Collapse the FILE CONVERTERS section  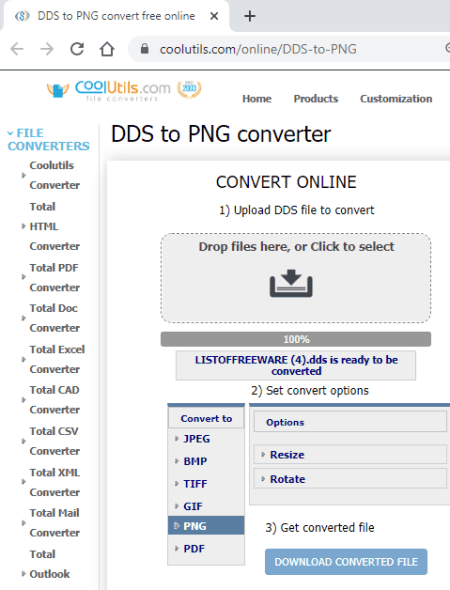[x=48, y=139]
